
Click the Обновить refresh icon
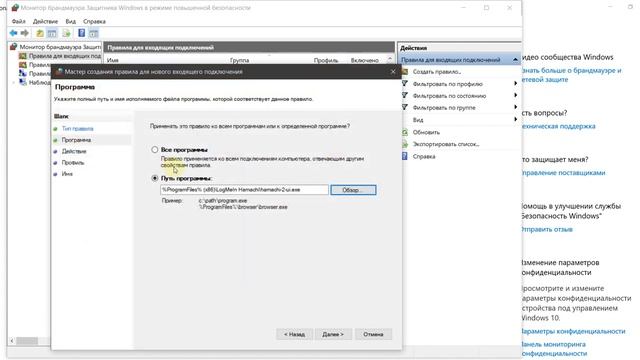405,132
